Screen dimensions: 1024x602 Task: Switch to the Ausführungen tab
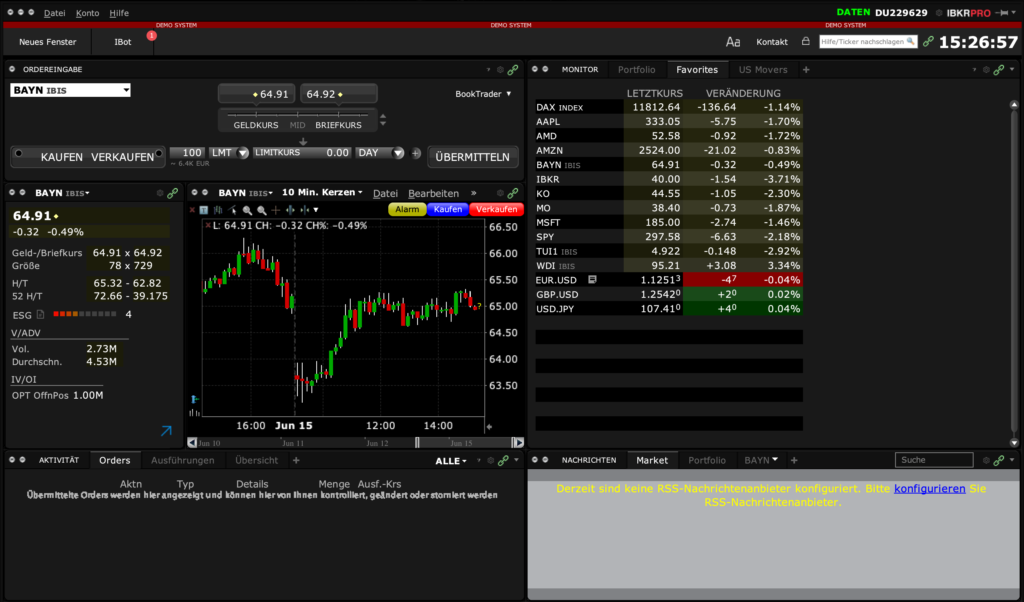click(182, 460)
